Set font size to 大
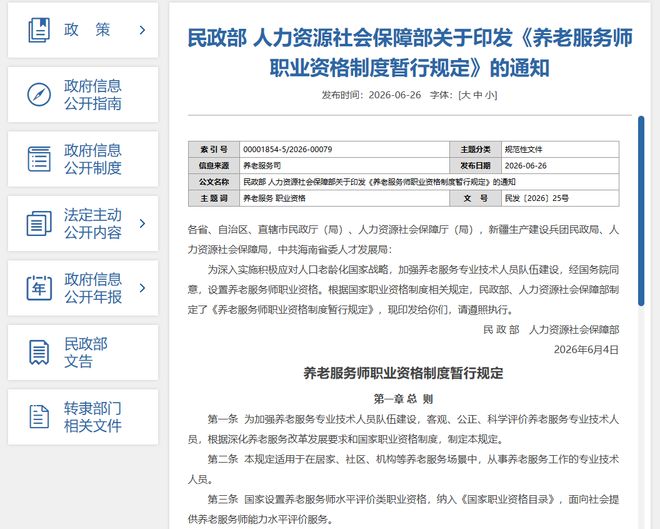This screenshot has height=529, width=660. pyautogui.click(x=466, y=95)
